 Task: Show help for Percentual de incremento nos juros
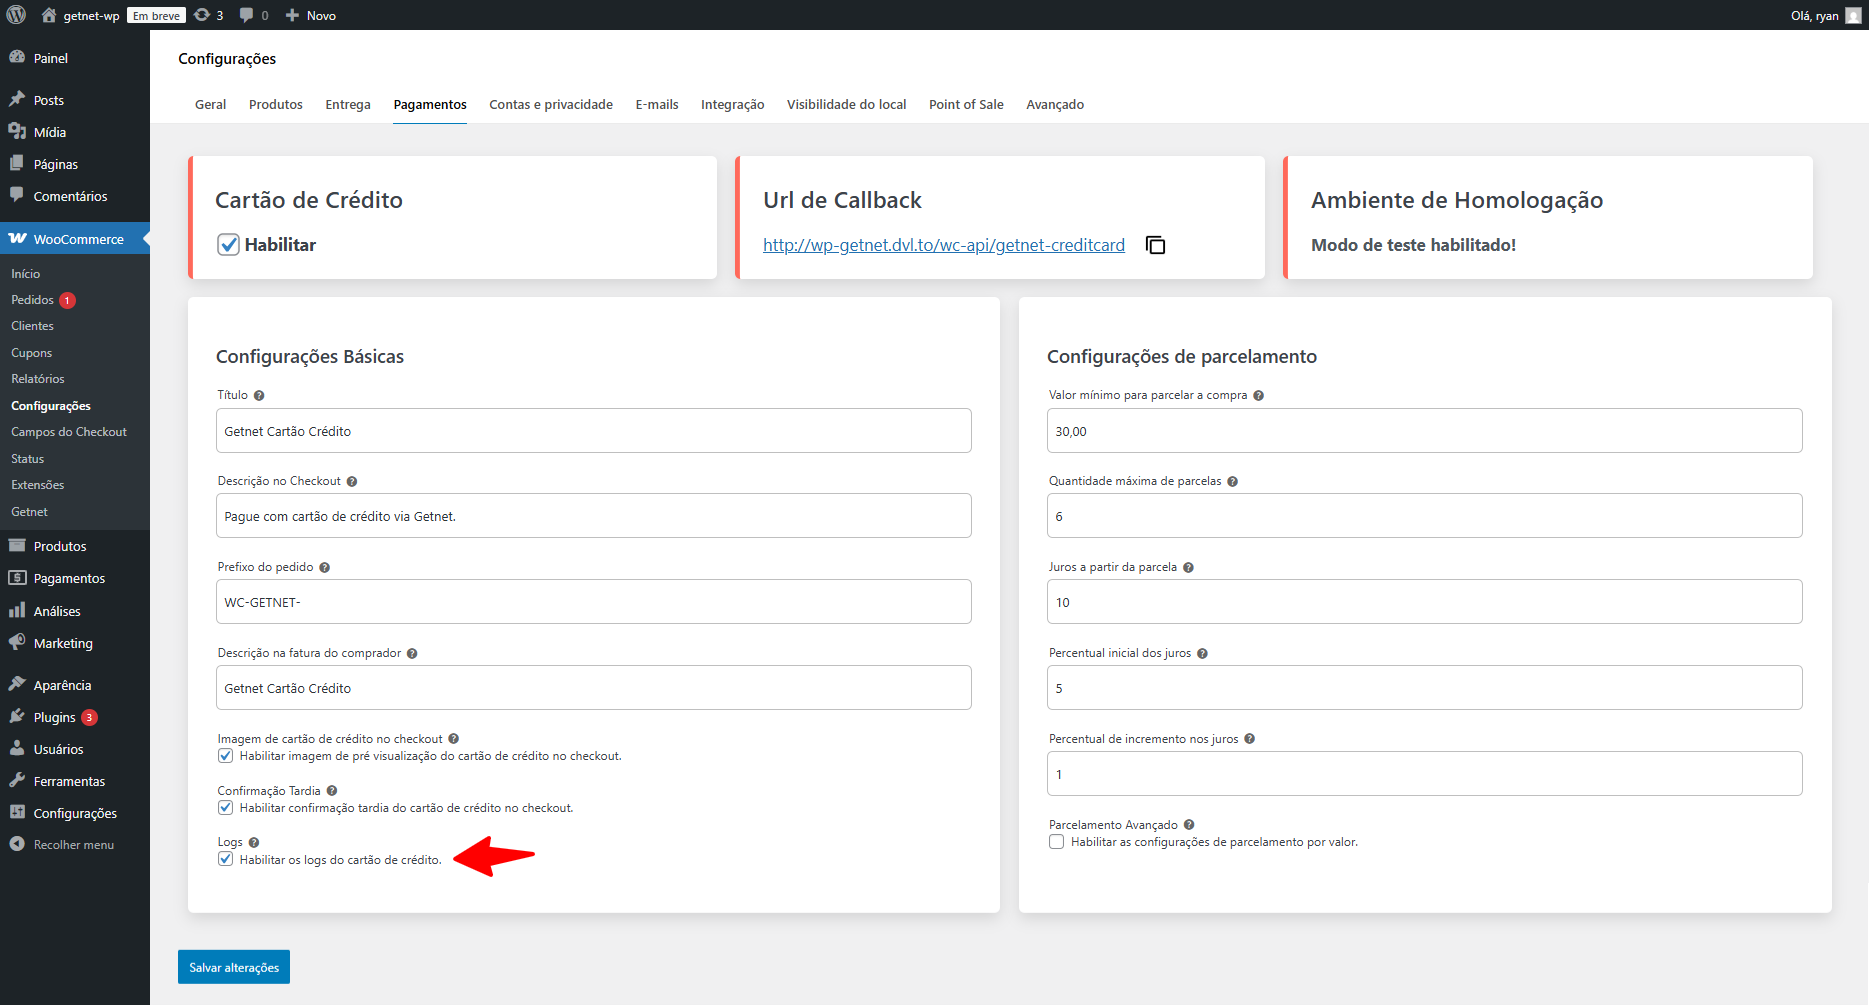coord(1249,739)
